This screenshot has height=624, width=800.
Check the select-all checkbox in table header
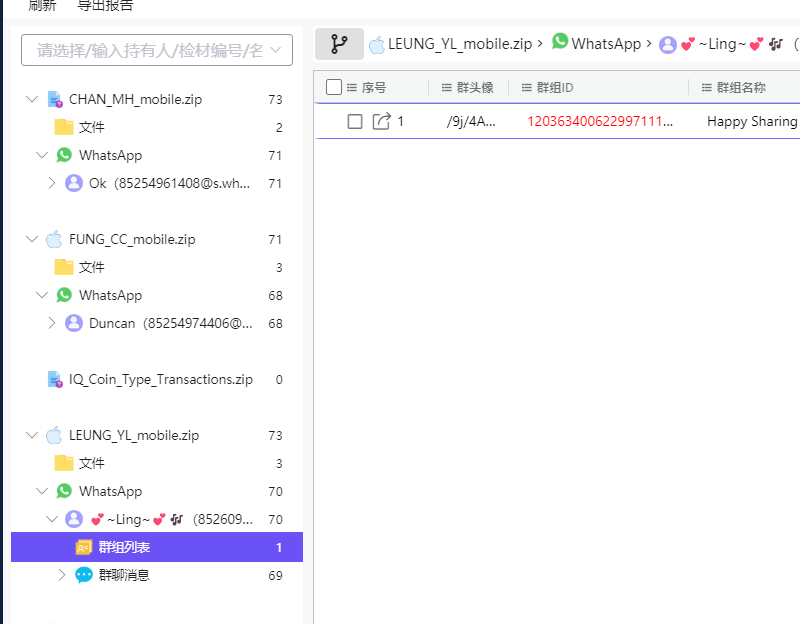[334, 87]
